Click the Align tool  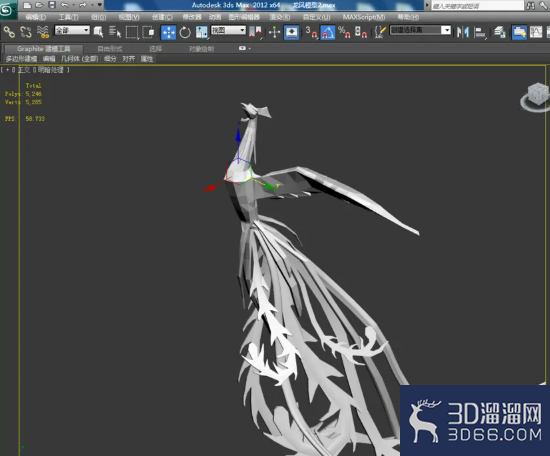(480, 32)
